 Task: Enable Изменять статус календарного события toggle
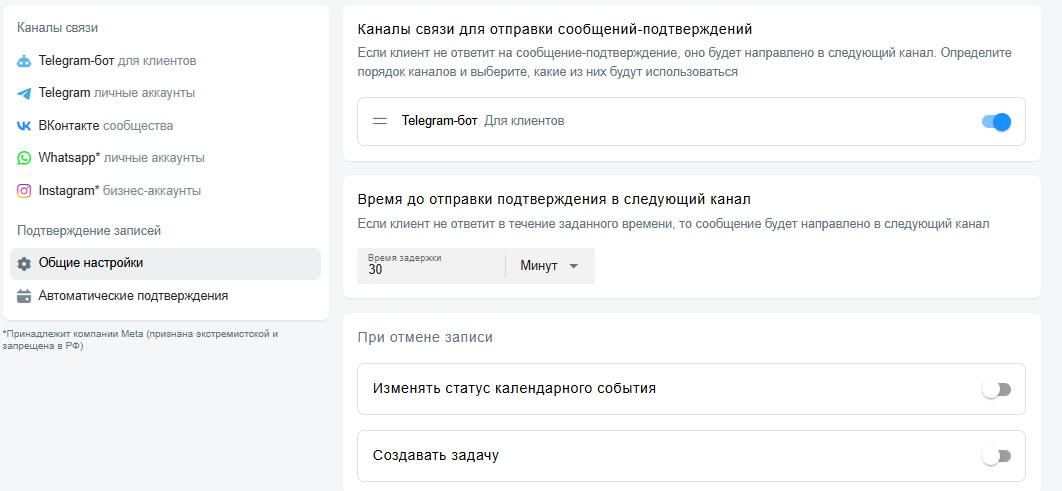click(996, 389)
